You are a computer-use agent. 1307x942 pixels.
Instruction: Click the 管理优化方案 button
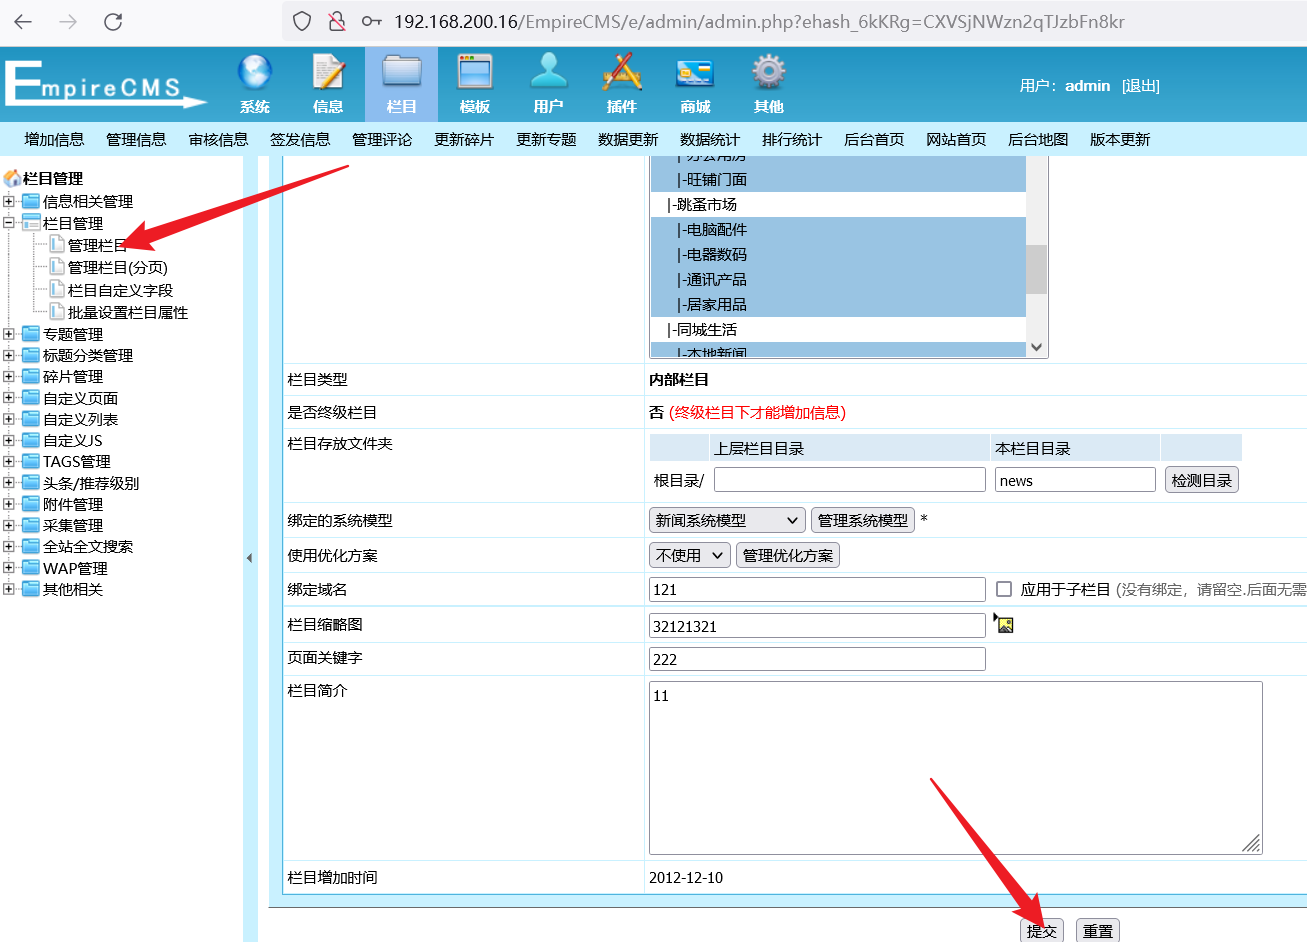[788, 555]
